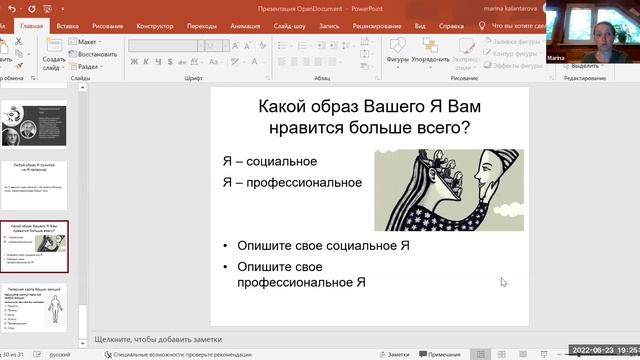Screen dimensions: 640x360
Task: Switch to the Вставка tab
Action: pyautogui.click(x=67, y=26)
